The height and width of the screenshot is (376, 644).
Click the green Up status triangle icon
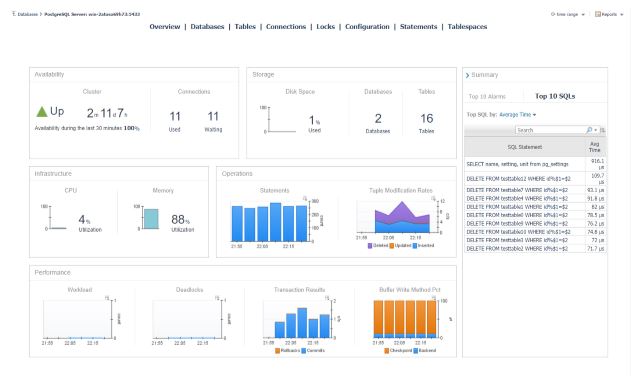coord(42,111)
